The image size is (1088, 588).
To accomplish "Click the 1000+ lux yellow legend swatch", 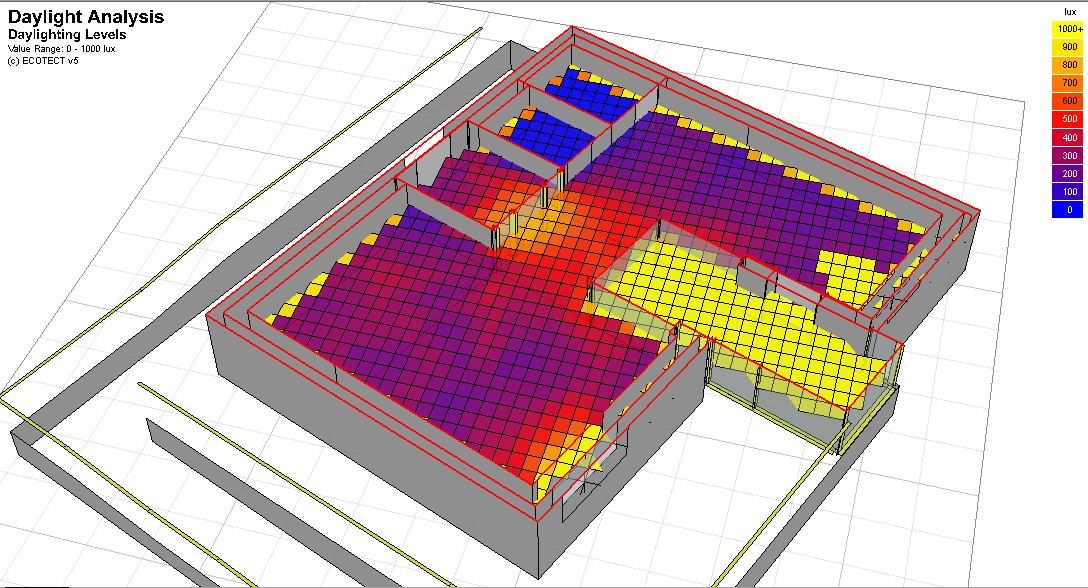I will (1069, 29).
